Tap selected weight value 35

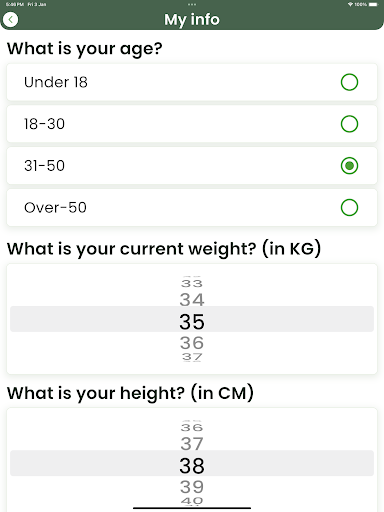(x=192, y=322)
